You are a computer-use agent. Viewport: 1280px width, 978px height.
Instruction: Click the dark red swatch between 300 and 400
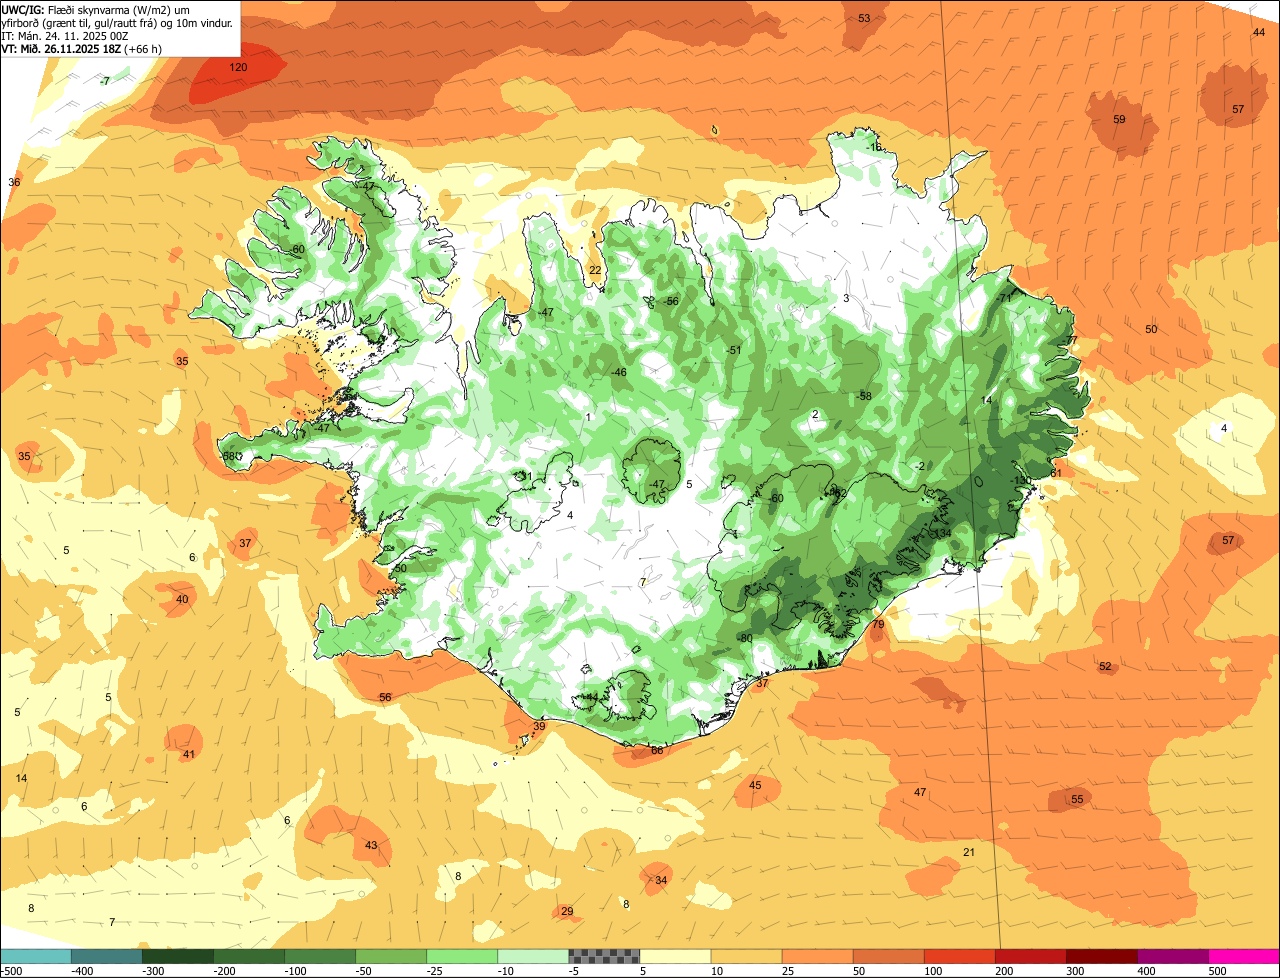1100,956
